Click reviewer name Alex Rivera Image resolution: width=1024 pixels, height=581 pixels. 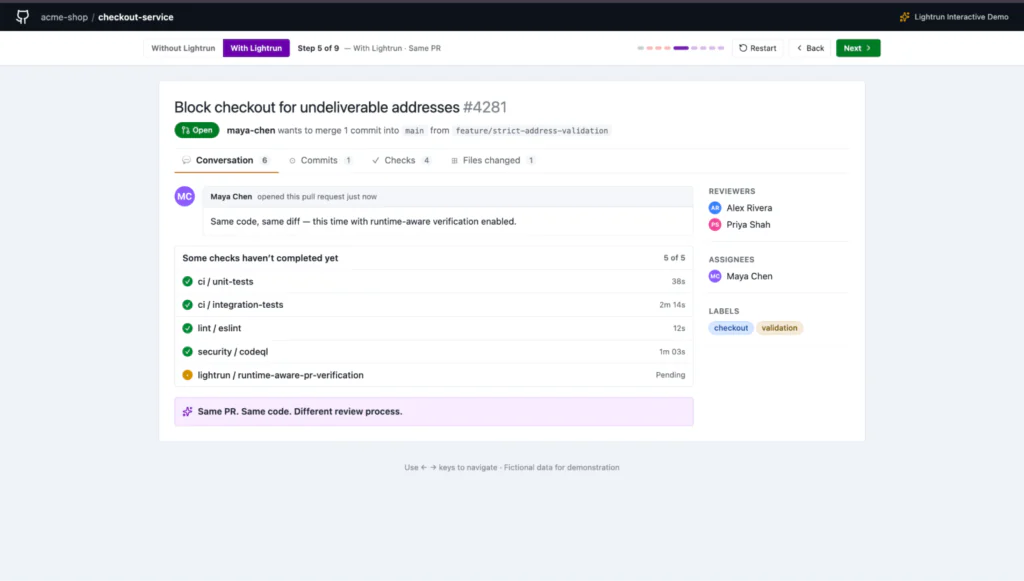pos(749,208)
